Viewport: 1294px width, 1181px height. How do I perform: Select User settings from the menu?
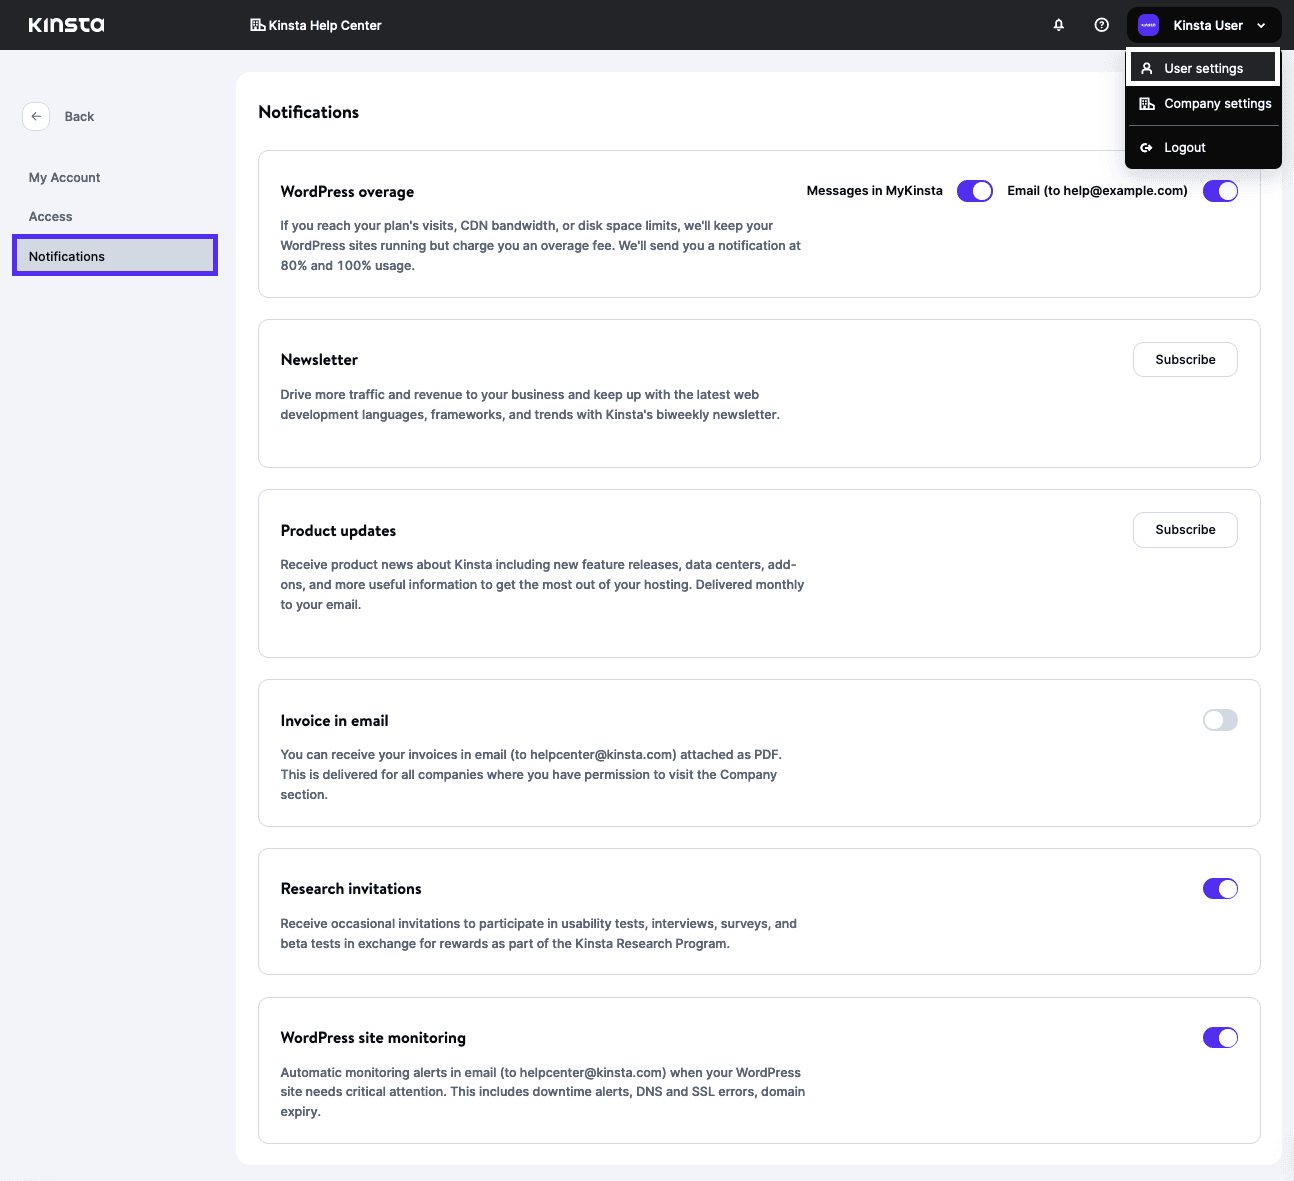pyautogui.click(x=1203, y=67)
